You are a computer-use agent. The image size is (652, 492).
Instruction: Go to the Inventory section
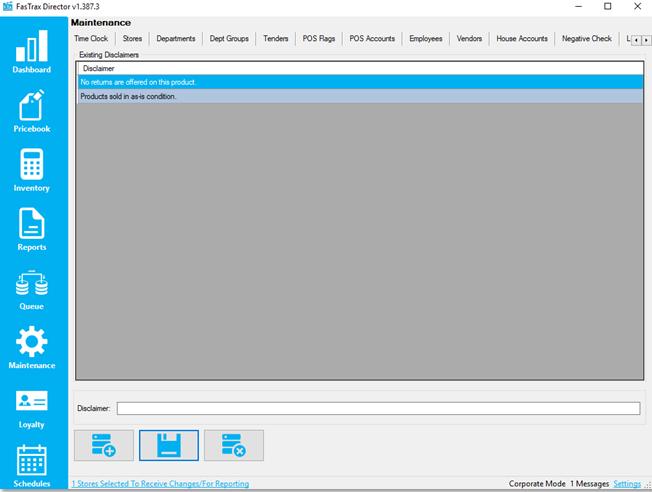pyautogui.click(x=32, y=170)
